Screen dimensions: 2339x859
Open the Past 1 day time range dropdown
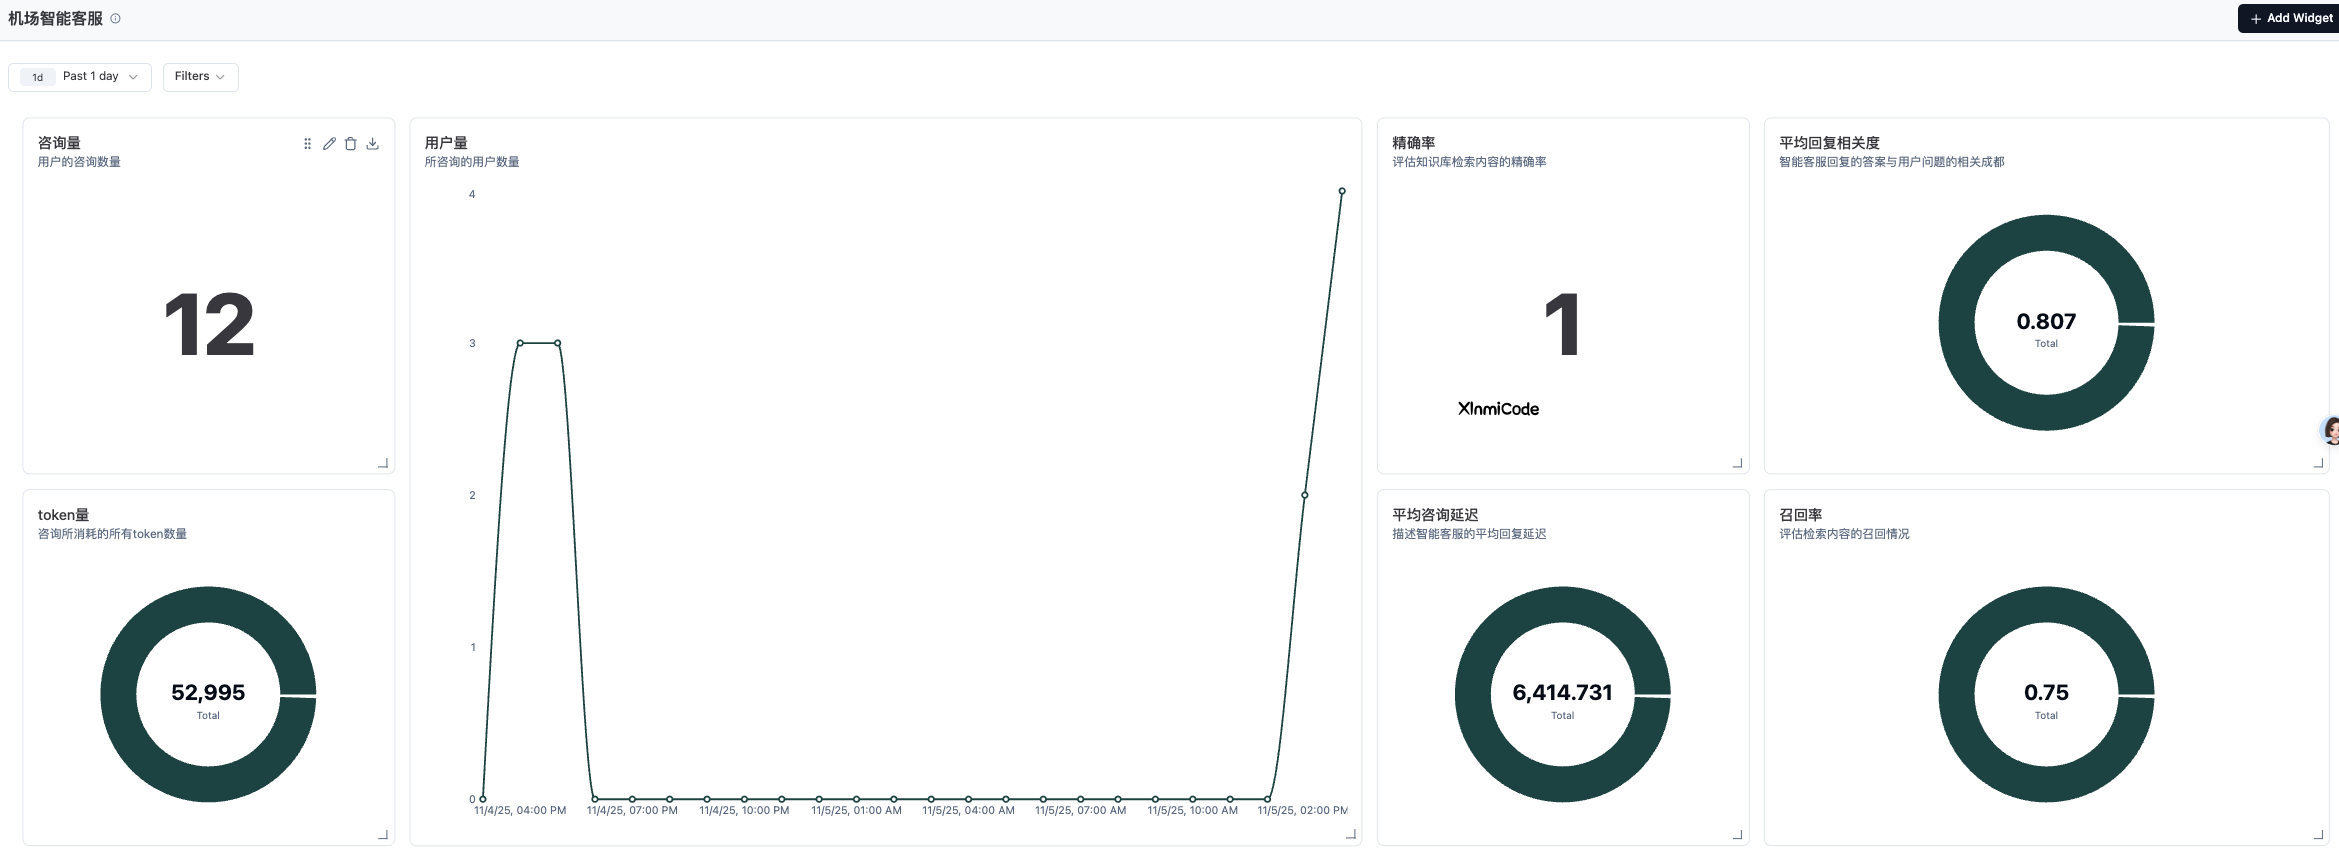click(80, 77)
